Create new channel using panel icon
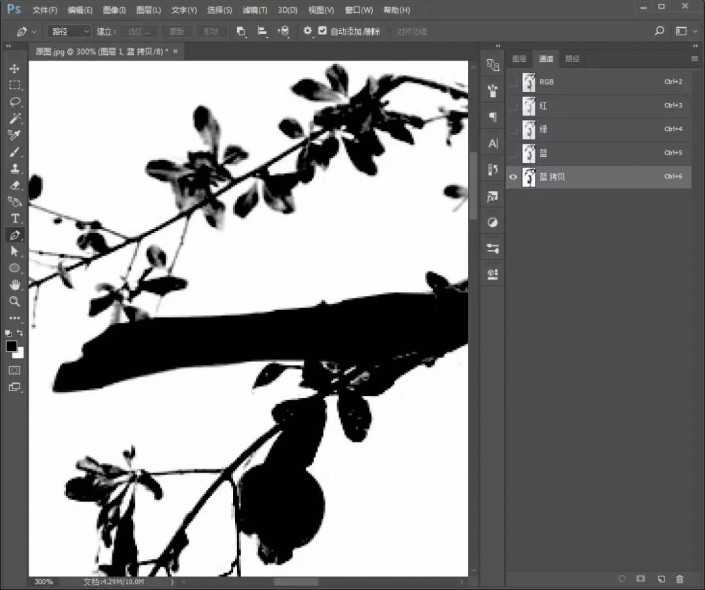The width and height of the screenshot is (705, 590). [x=660, y=579]
